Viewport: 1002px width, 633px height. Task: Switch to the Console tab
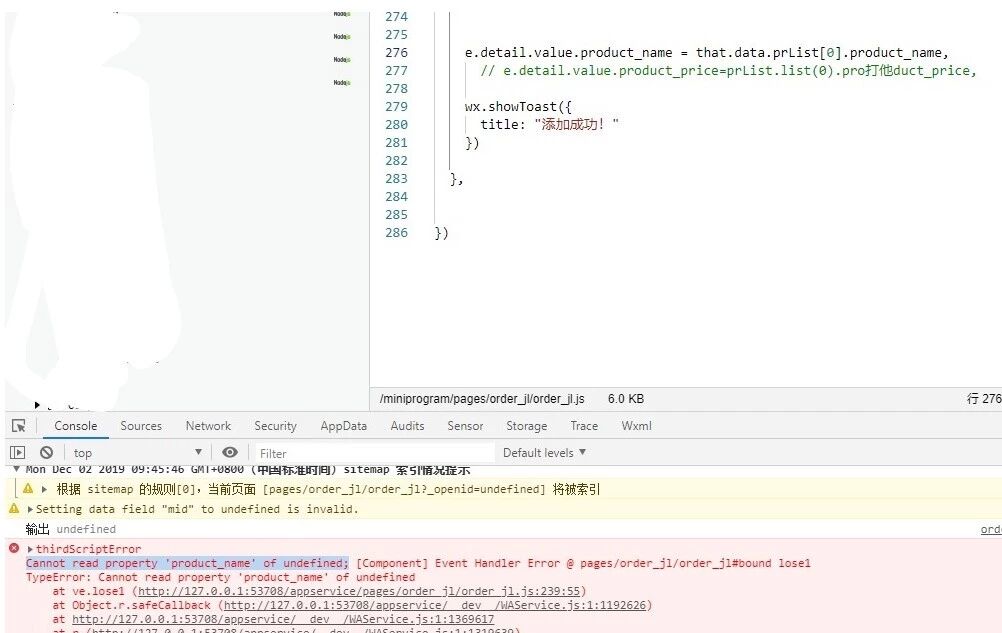coord(75,426)
